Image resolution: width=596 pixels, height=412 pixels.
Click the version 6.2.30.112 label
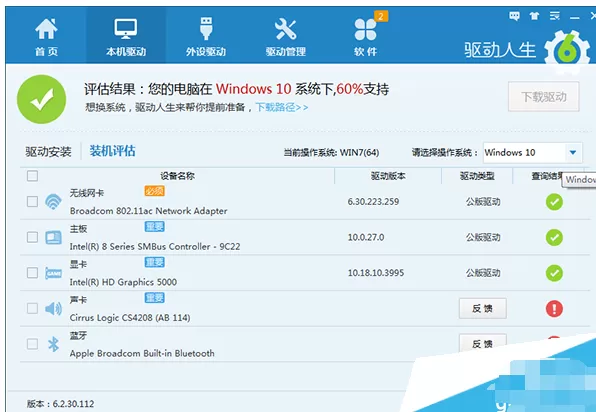click(x=60, y=404)
